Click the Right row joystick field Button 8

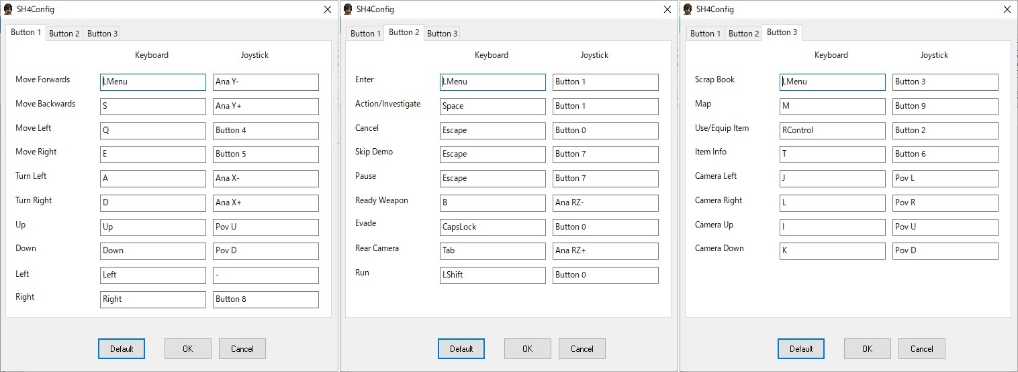point(266,299)
